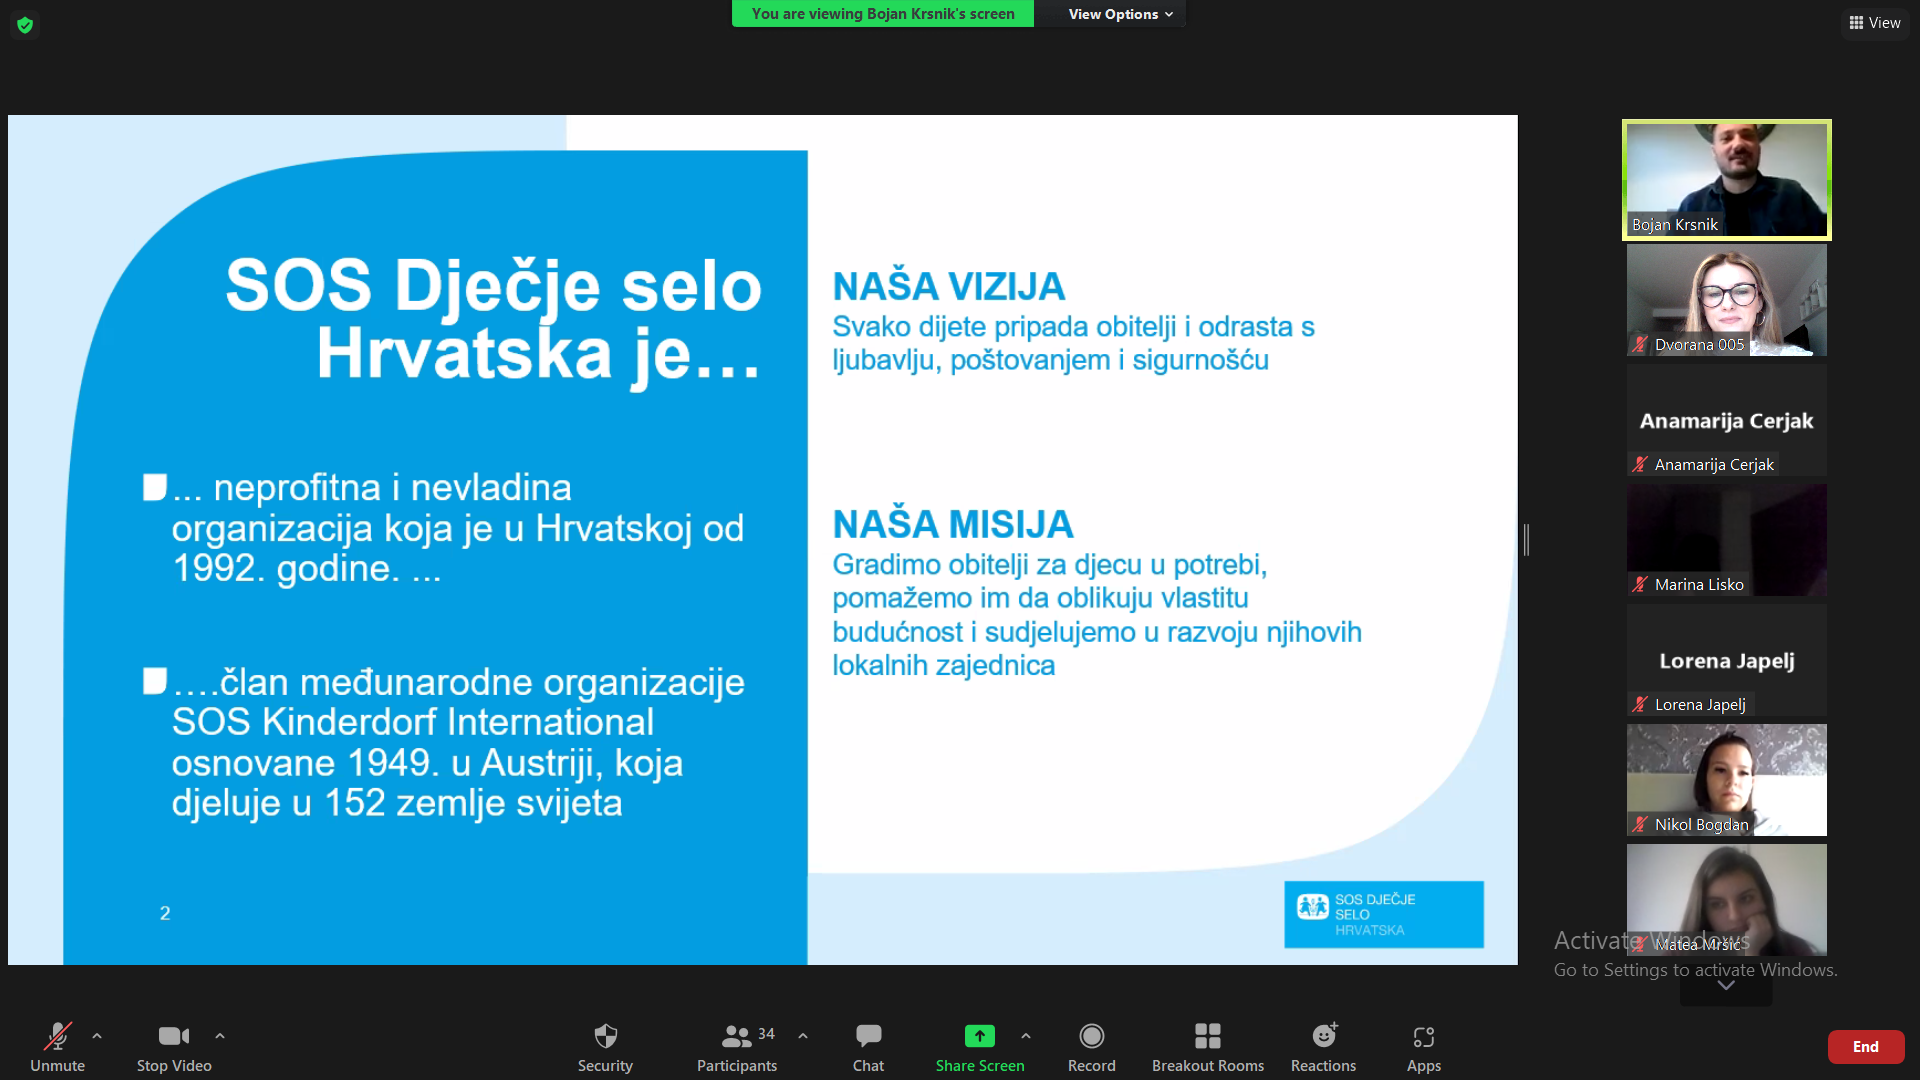
Task: Open Reactions menu
Action: pos(1323,1046)
